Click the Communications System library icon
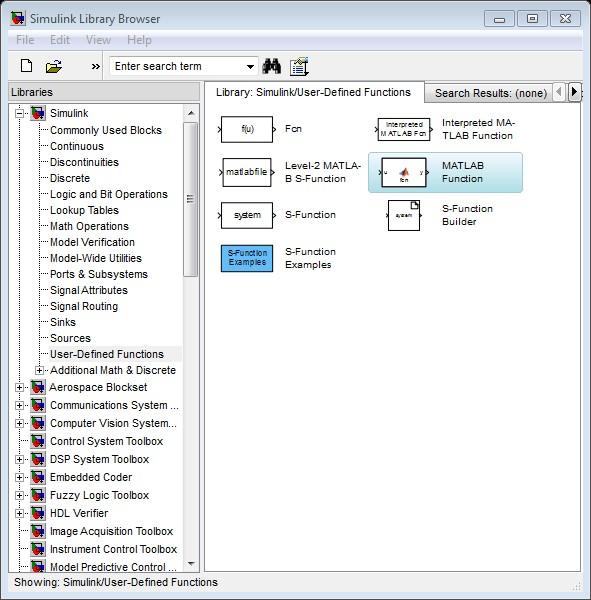Image resolution: width=591 pixels, height=600 pixels. pyautogui.click(x=38, y=405)
